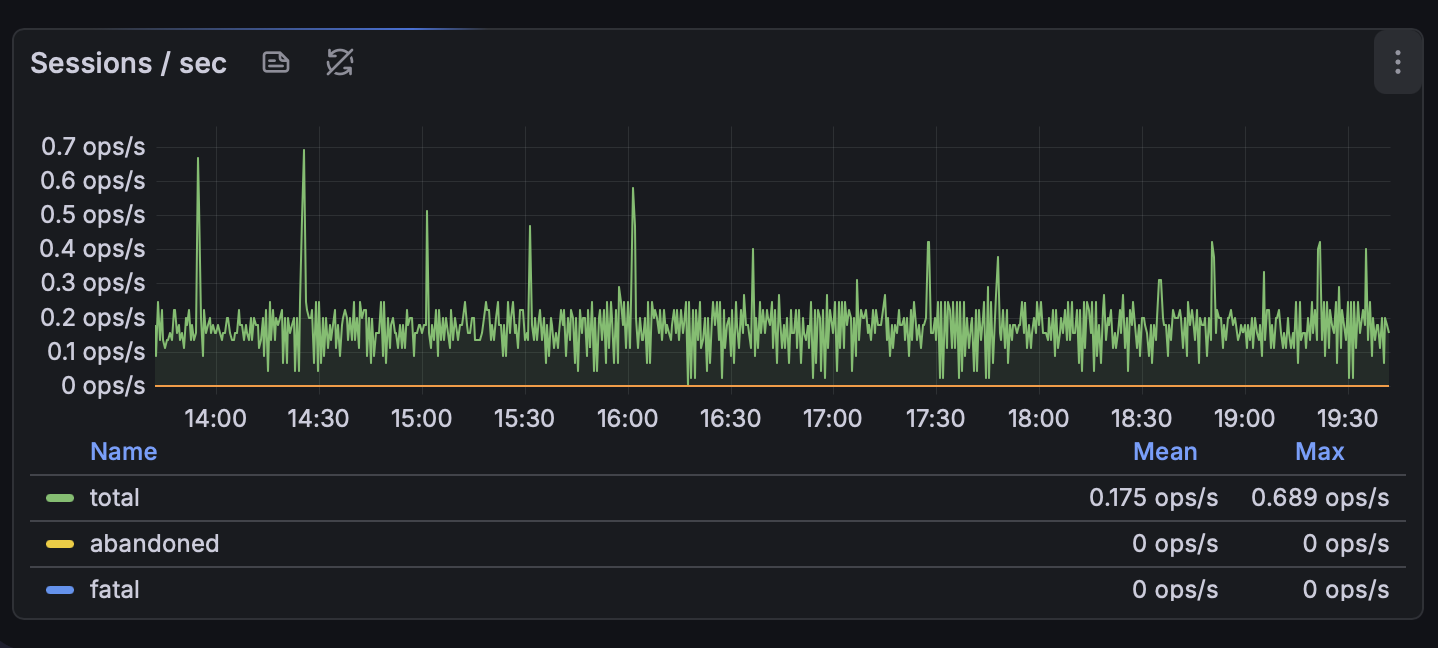Click the 17:00 label on the time axis
1438x648 pixels.
tap(832, 418)
